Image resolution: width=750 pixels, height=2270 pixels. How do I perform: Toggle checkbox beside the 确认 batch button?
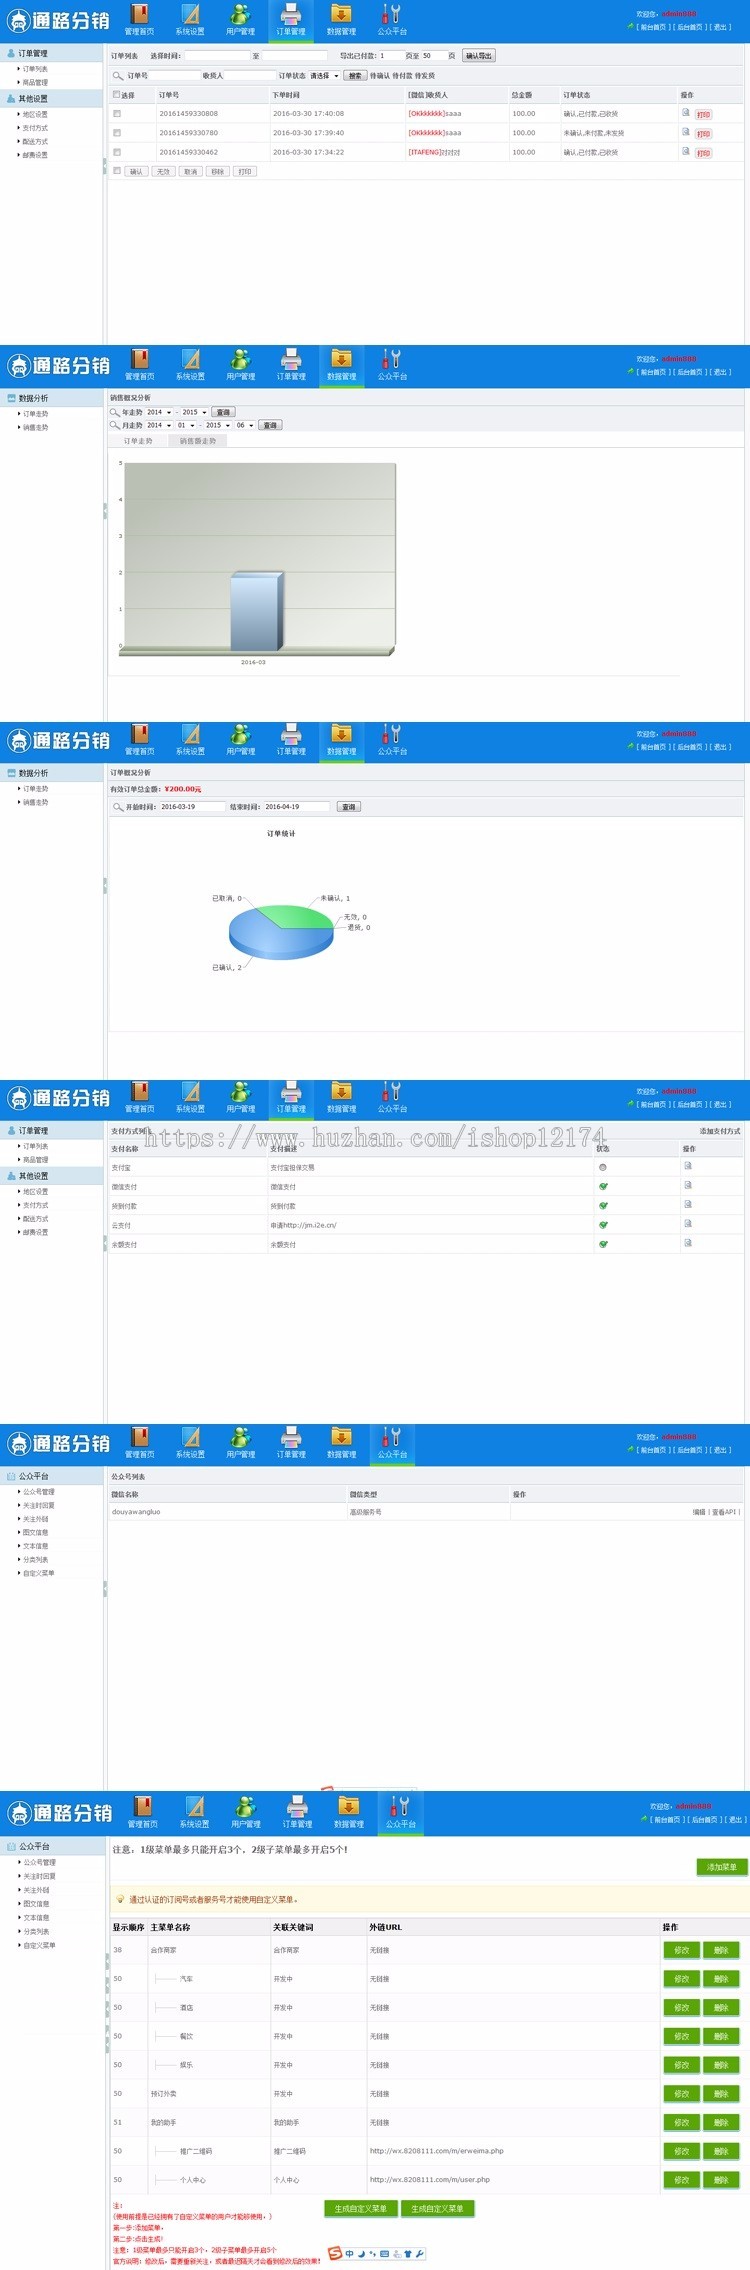point(117,171)
